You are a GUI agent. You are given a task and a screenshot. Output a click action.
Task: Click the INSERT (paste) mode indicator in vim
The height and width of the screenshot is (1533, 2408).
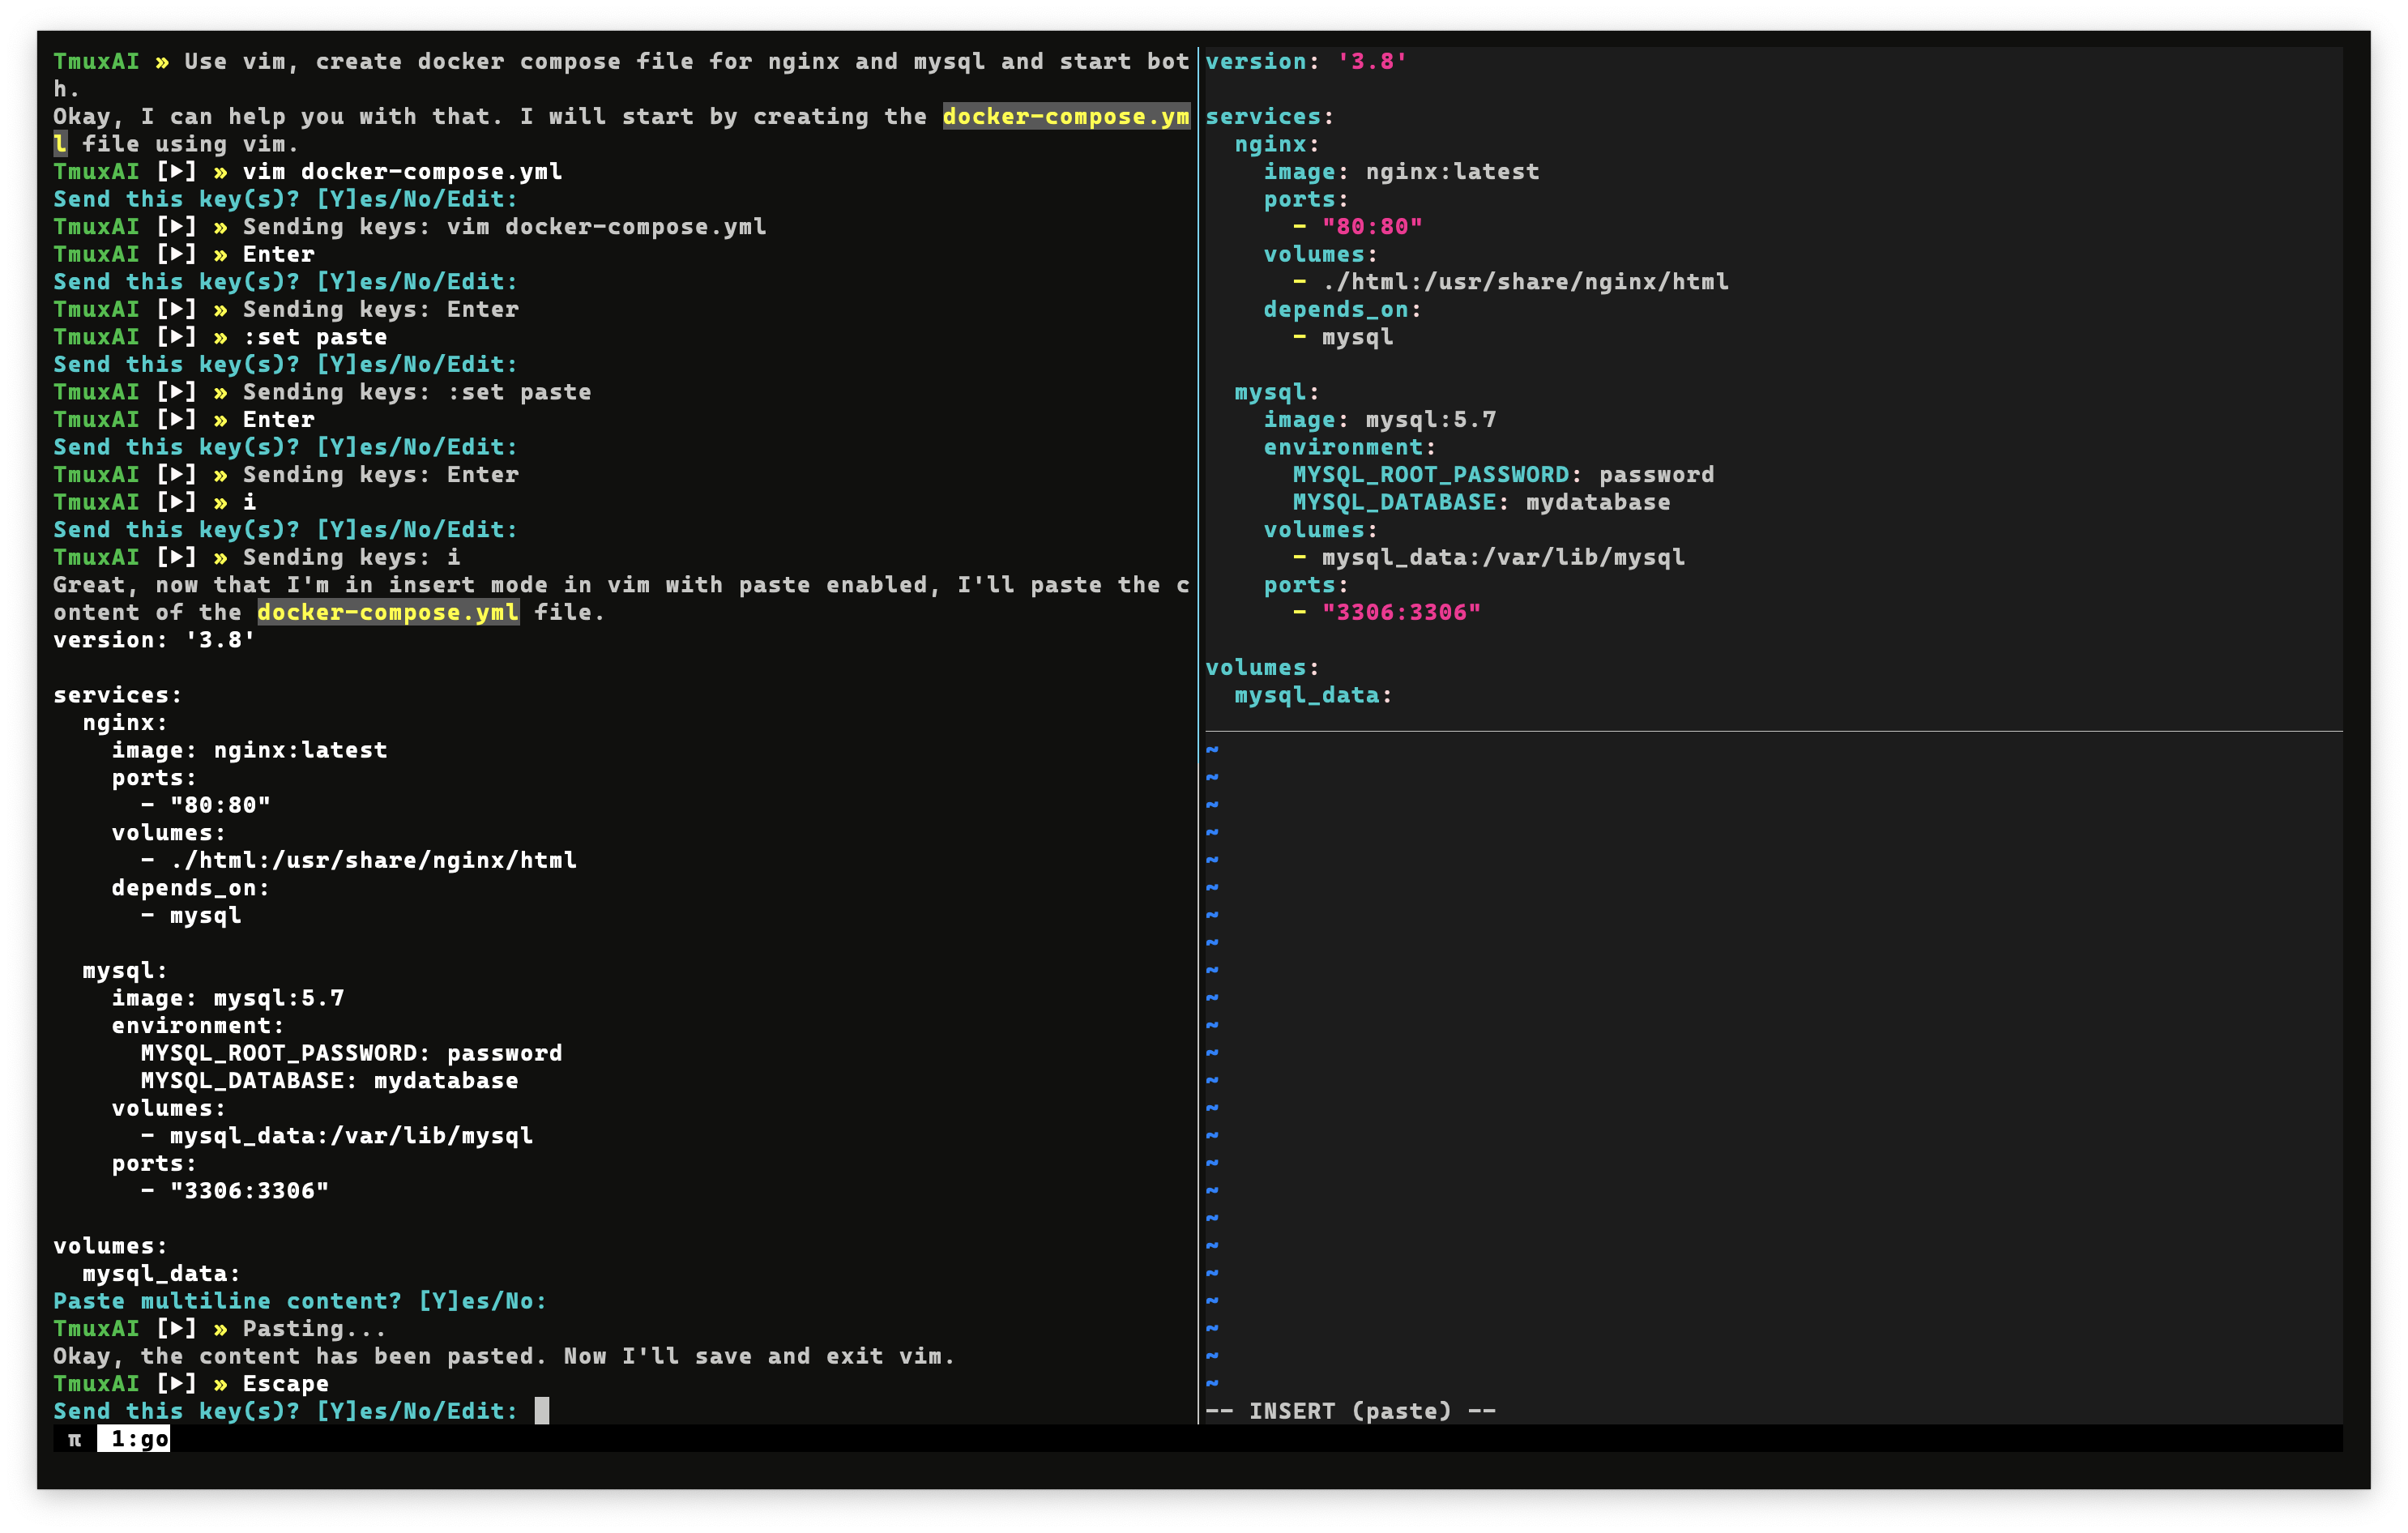[x=1350, y=1411]
